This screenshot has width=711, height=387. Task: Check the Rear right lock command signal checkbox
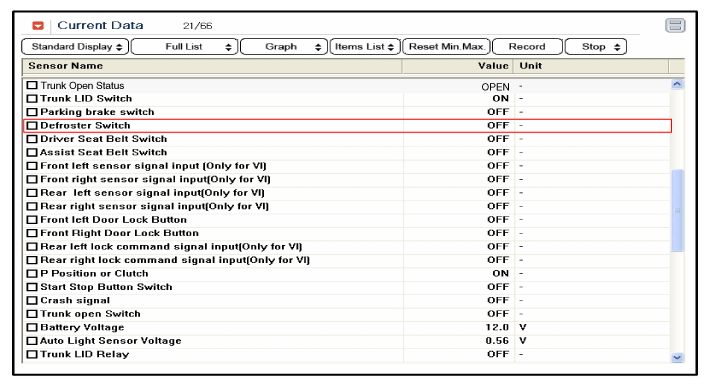point(32,260)
